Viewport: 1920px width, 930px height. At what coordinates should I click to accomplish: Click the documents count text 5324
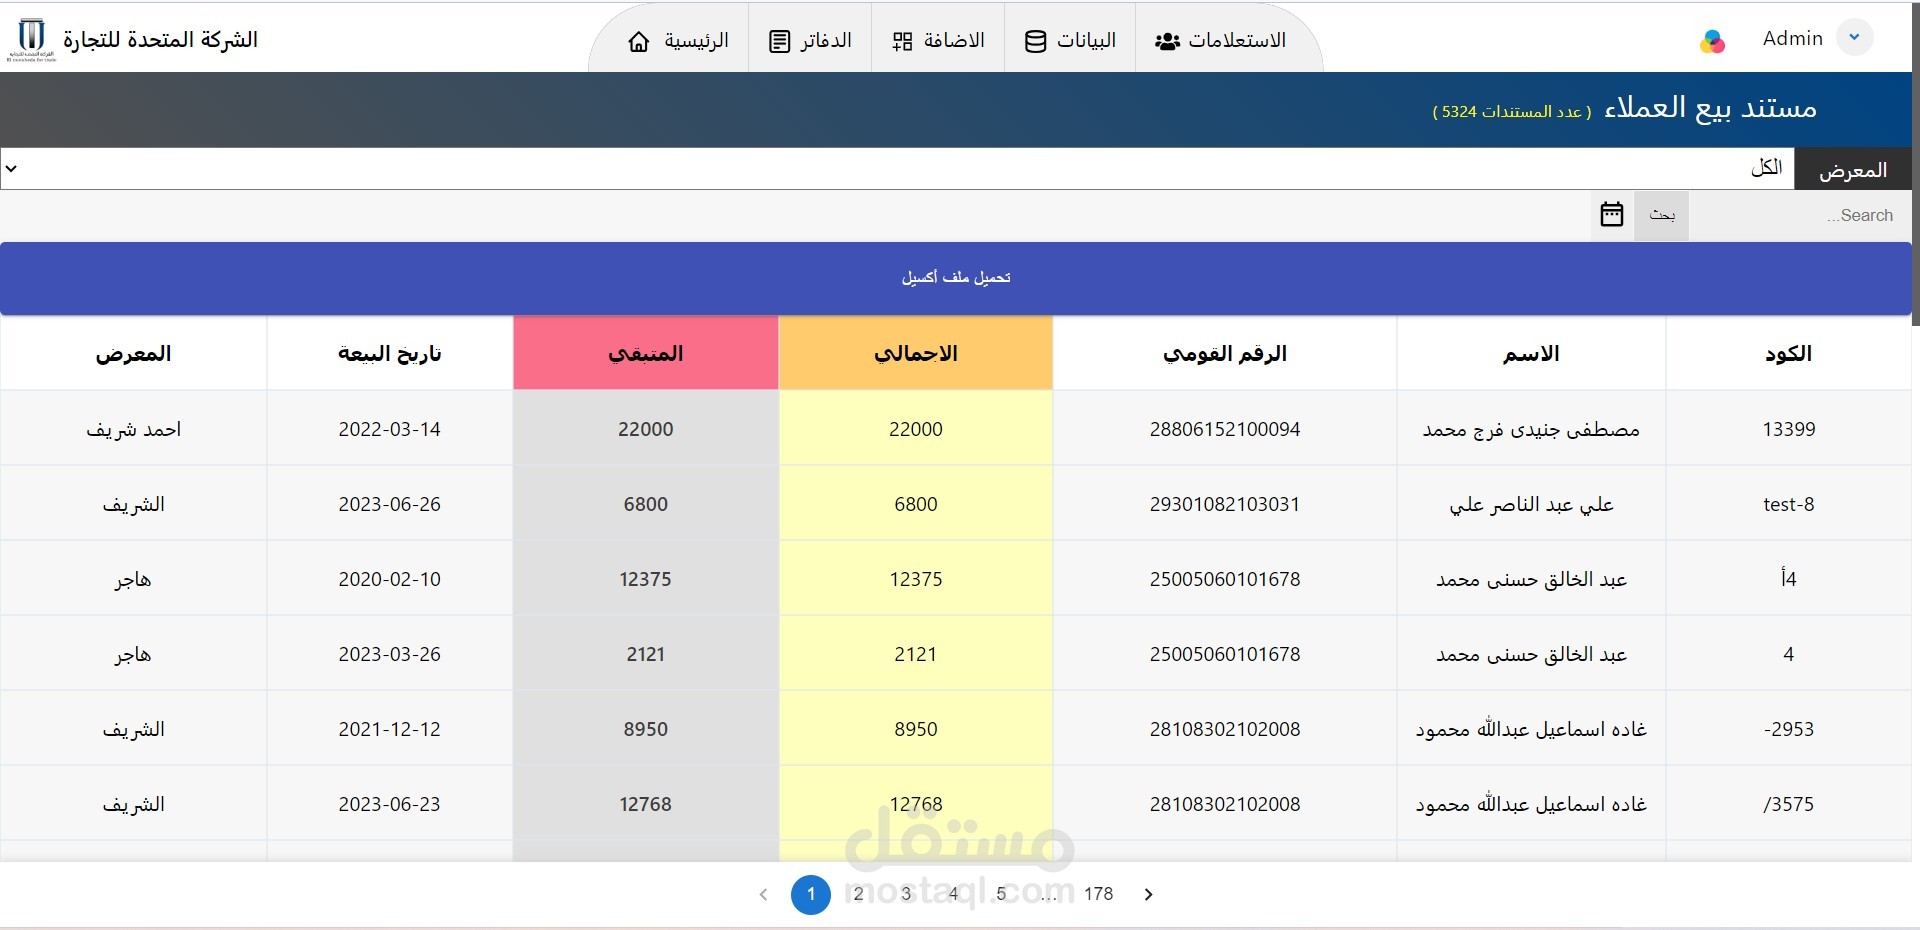point(1512,111)
